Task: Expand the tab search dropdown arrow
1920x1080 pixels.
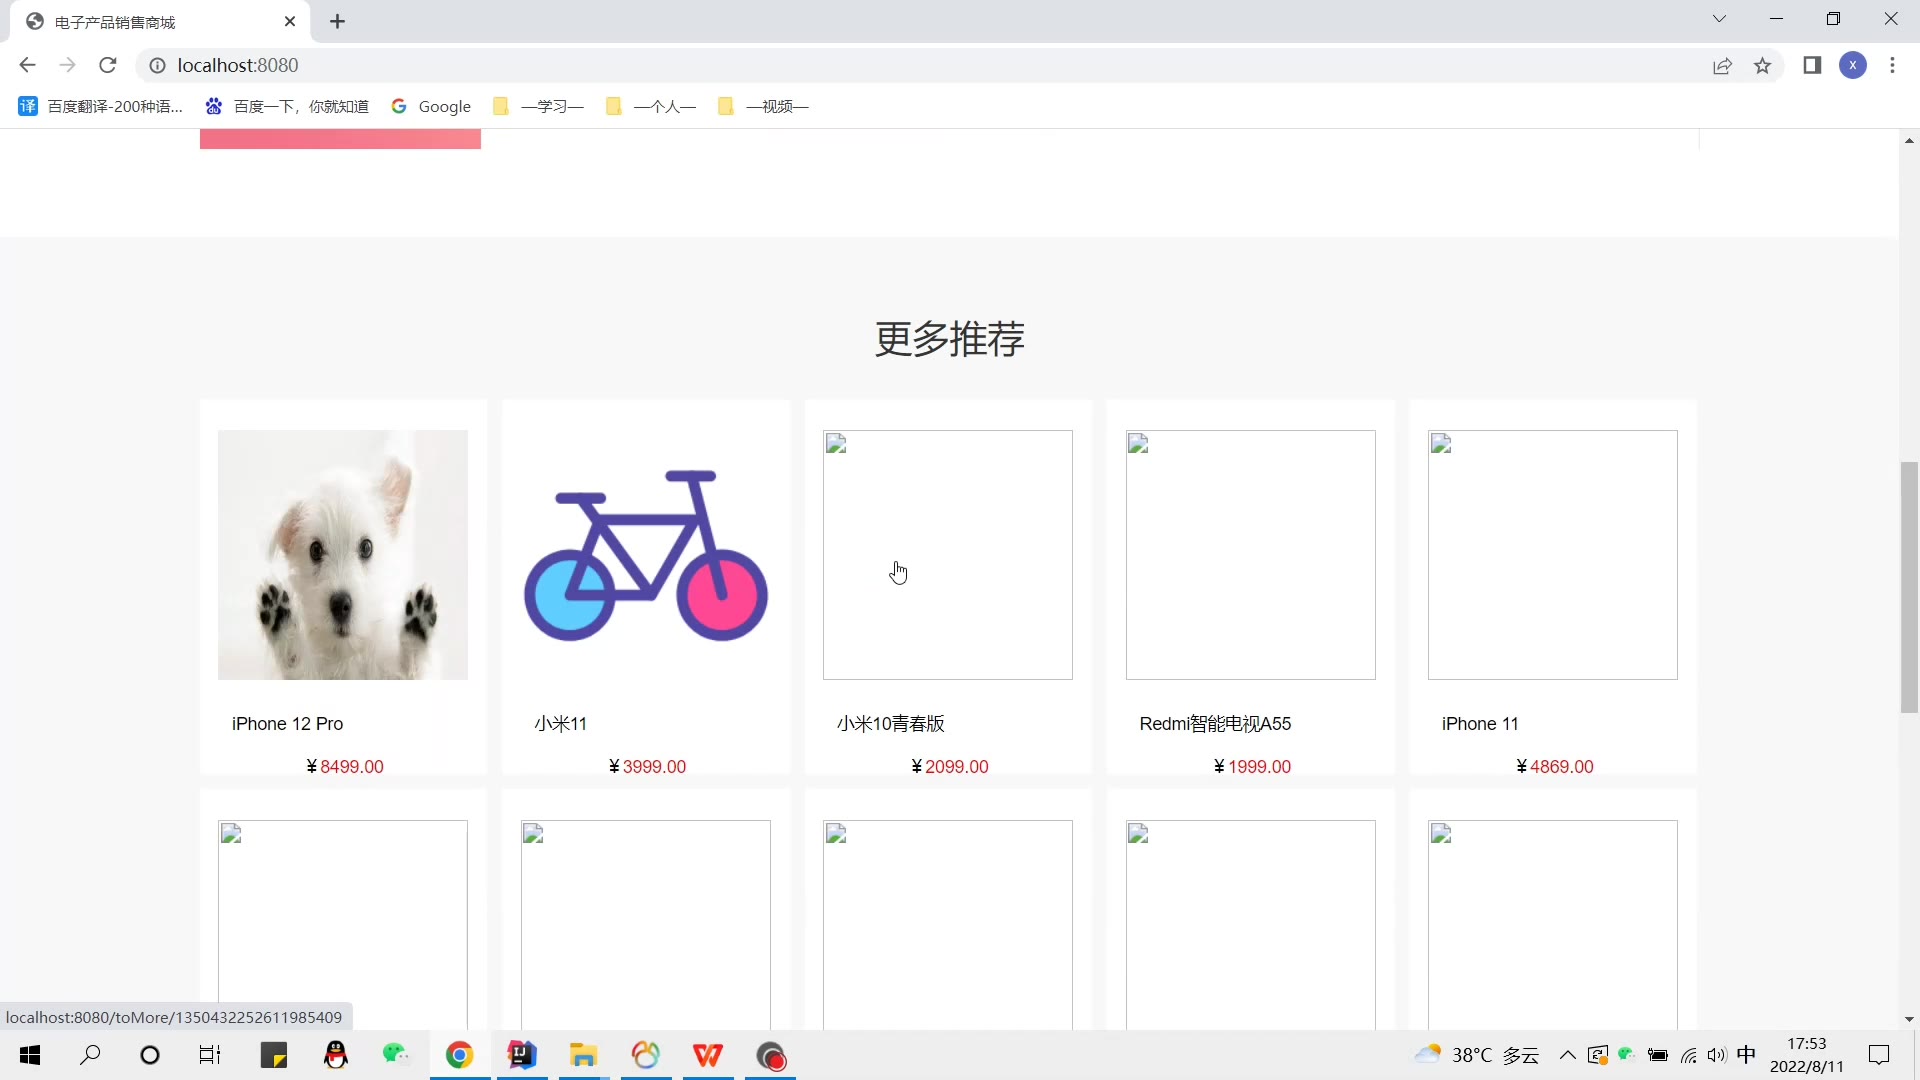Action: point(1719,19)
